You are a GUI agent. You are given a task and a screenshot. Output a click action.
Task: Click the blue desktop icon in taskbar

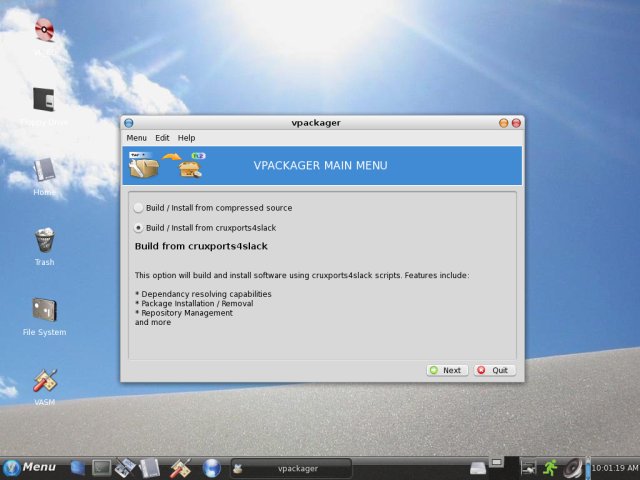coord(77,468)
